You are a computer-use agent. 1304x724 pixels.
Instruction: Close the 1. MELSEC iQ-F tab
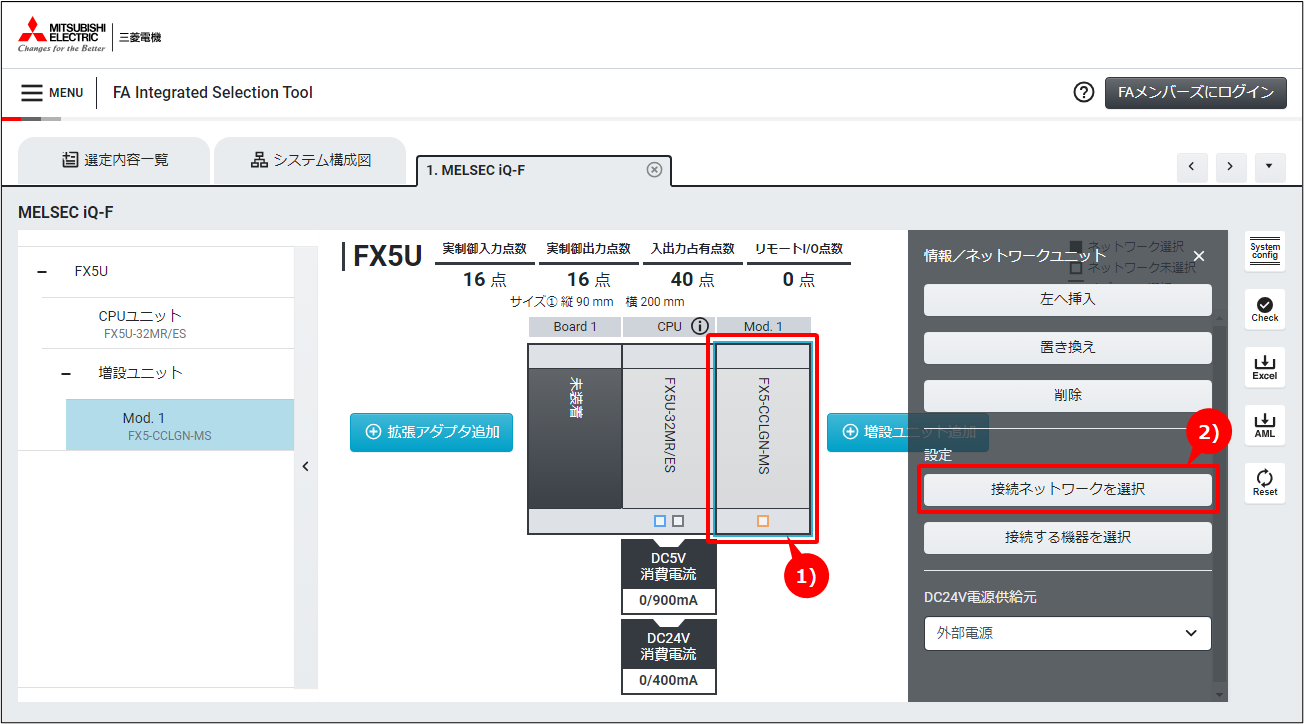[x=654, y=170]
